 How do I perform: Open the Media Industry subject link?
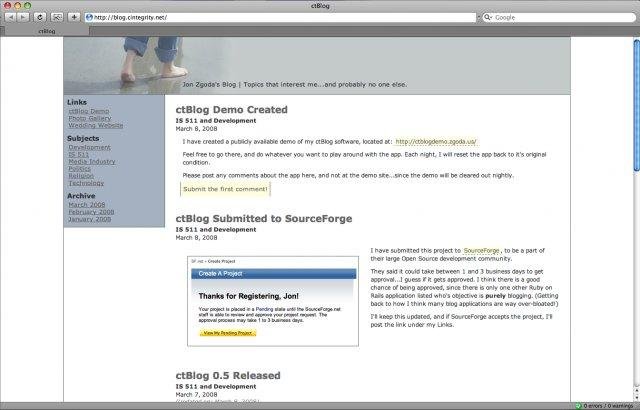click(x=92, y=162)
